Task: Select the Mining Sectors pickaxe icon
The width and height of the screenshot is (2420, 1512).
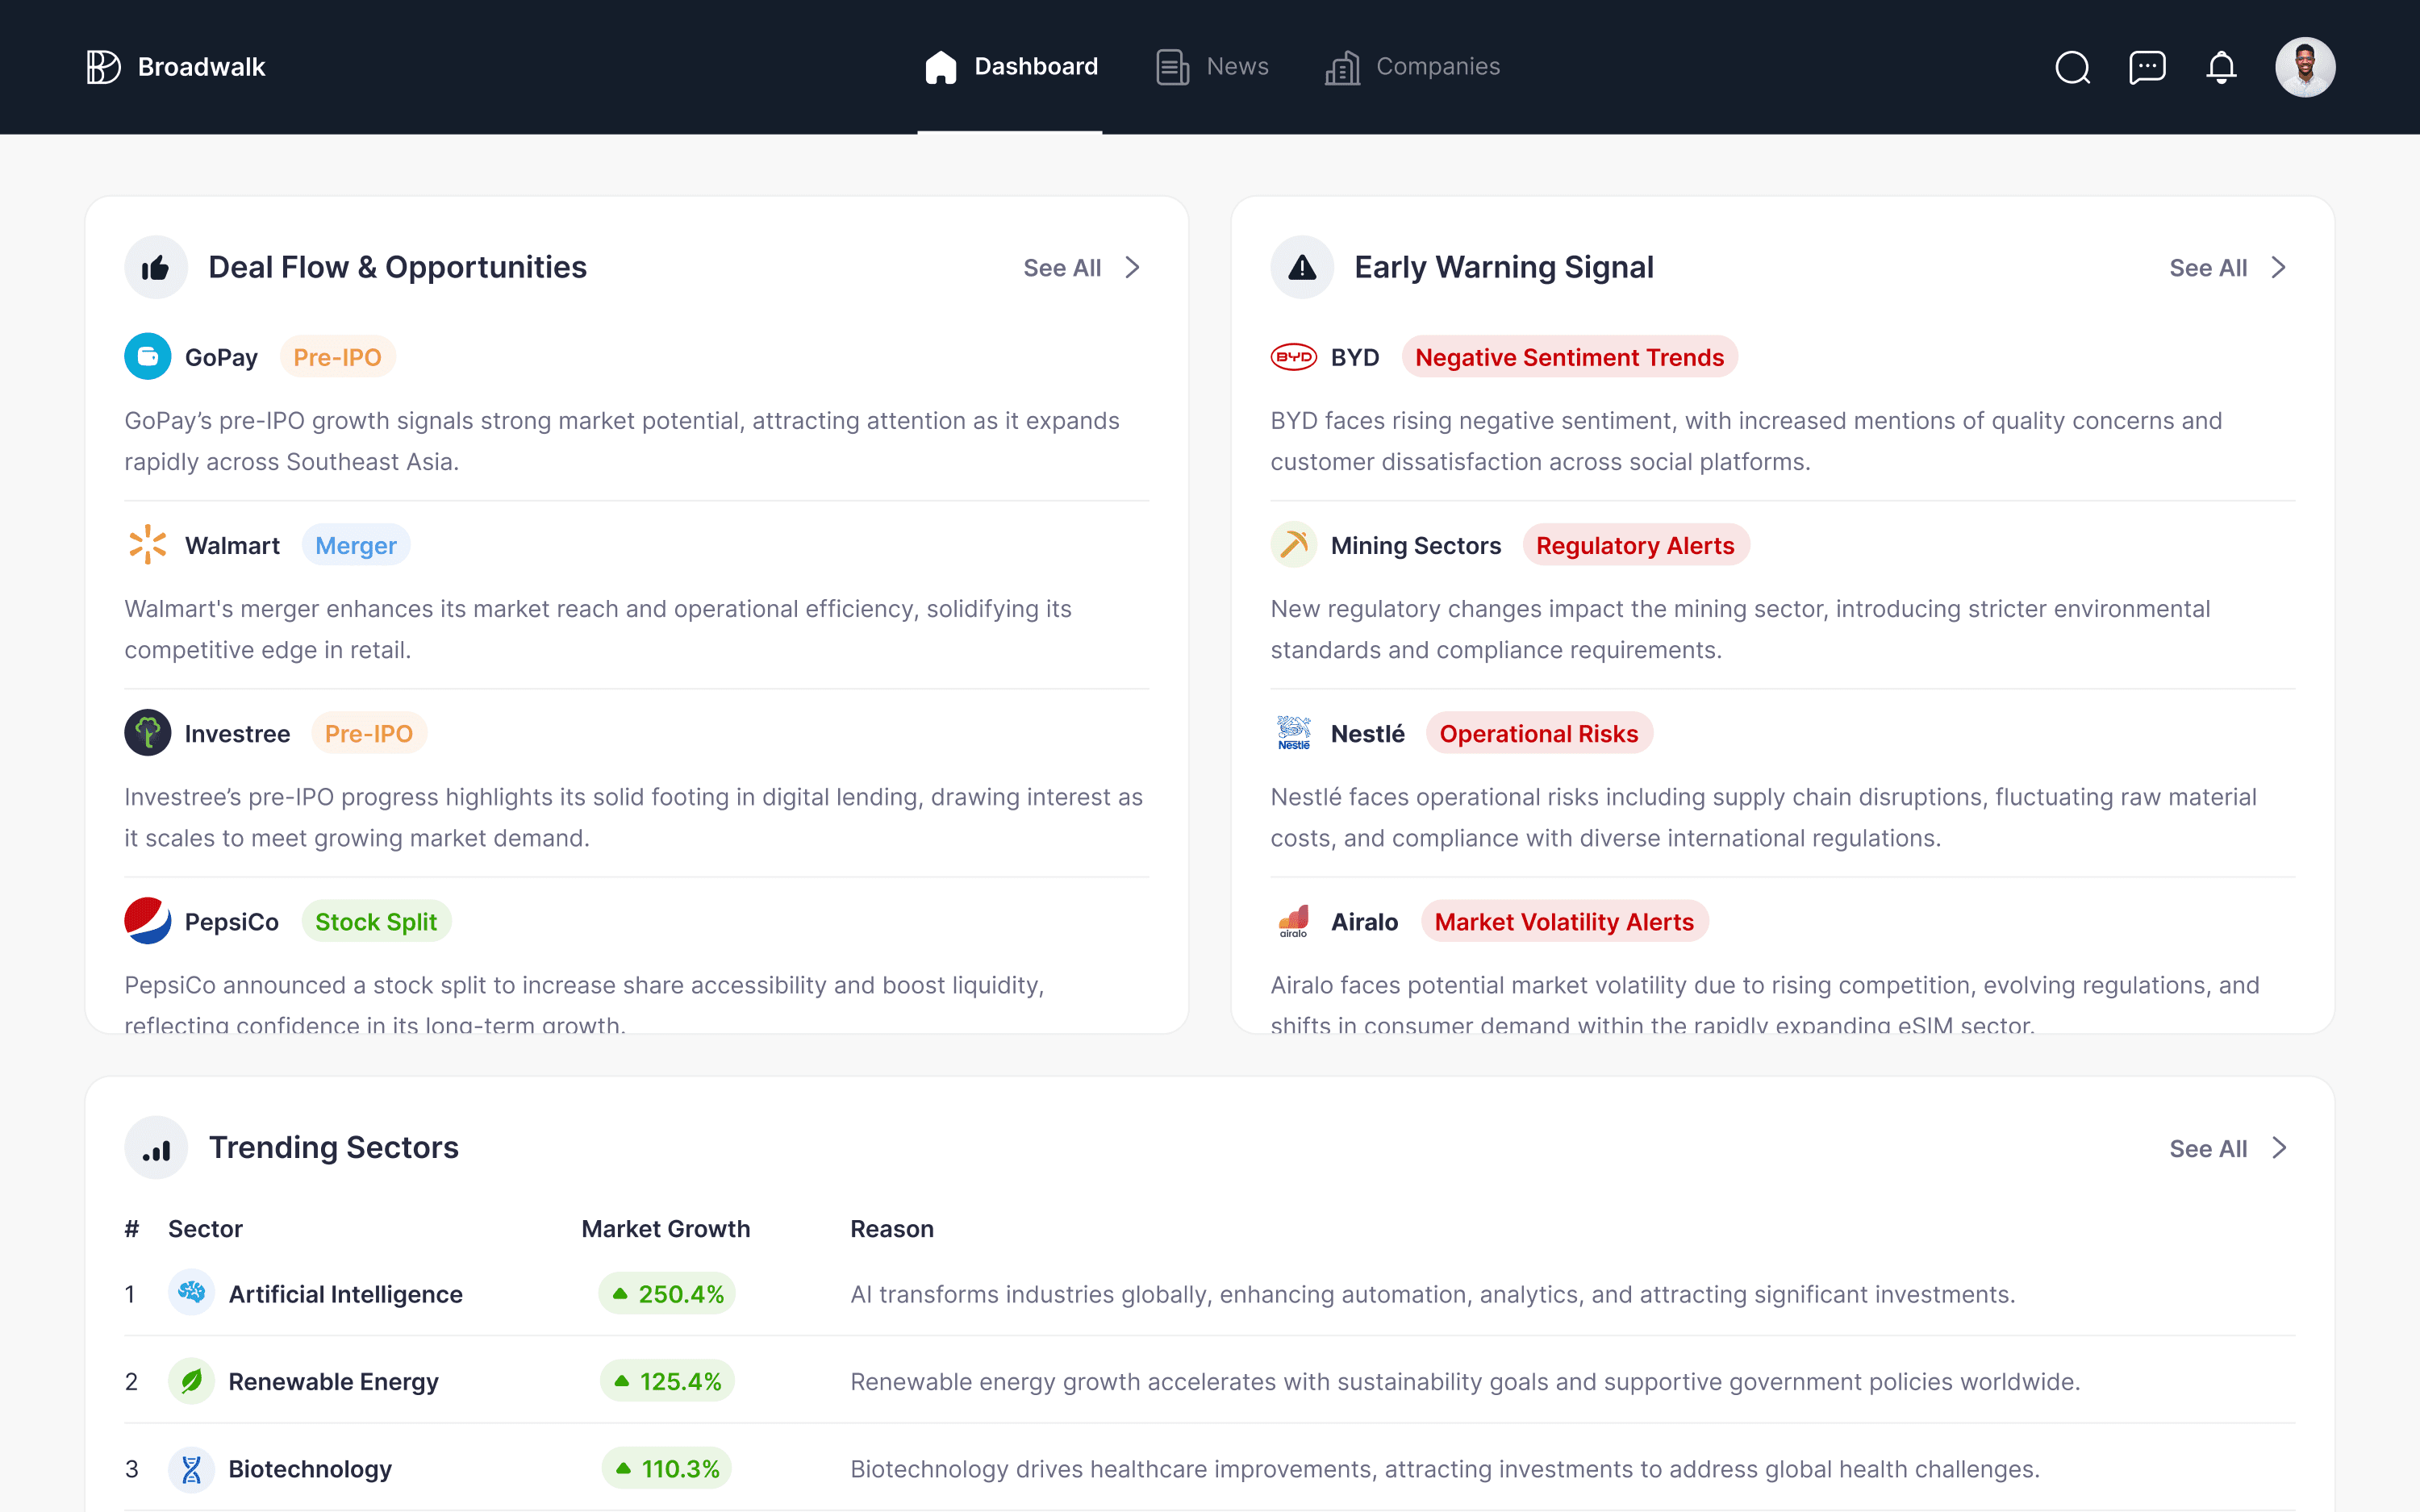Action: [1294, 544]
